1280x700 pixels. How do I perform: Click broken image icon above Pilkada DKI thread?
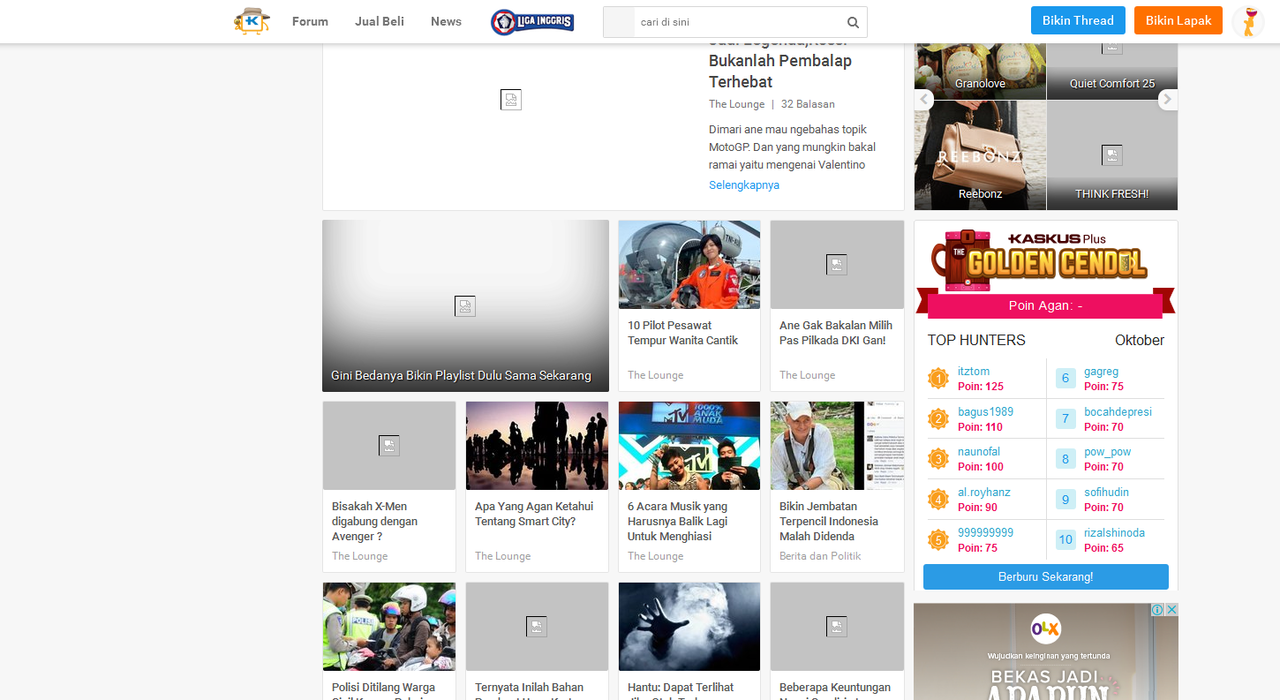(x=837, y=264)
